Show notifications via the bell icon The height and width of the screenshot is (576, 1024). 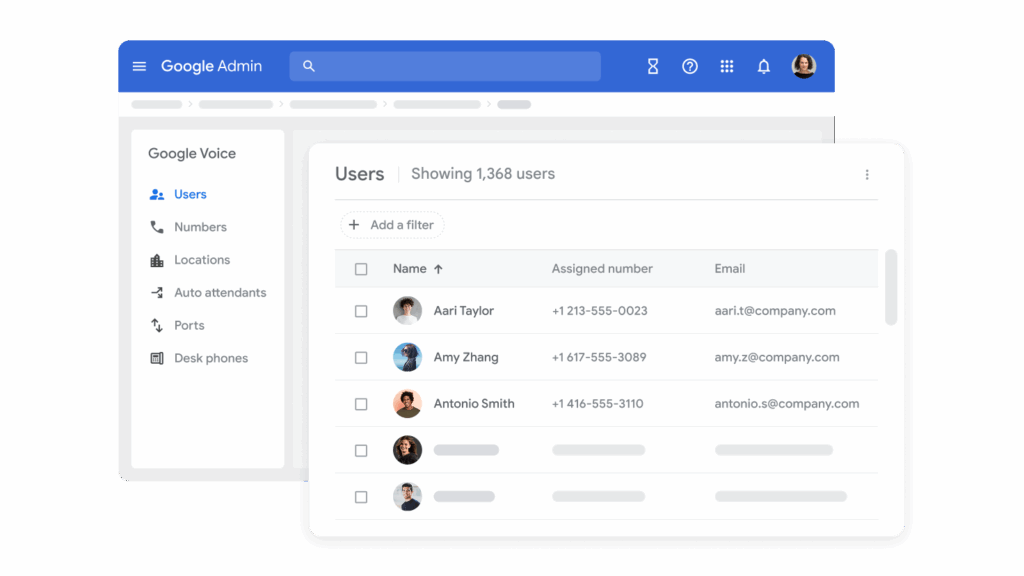pos(763,66)
